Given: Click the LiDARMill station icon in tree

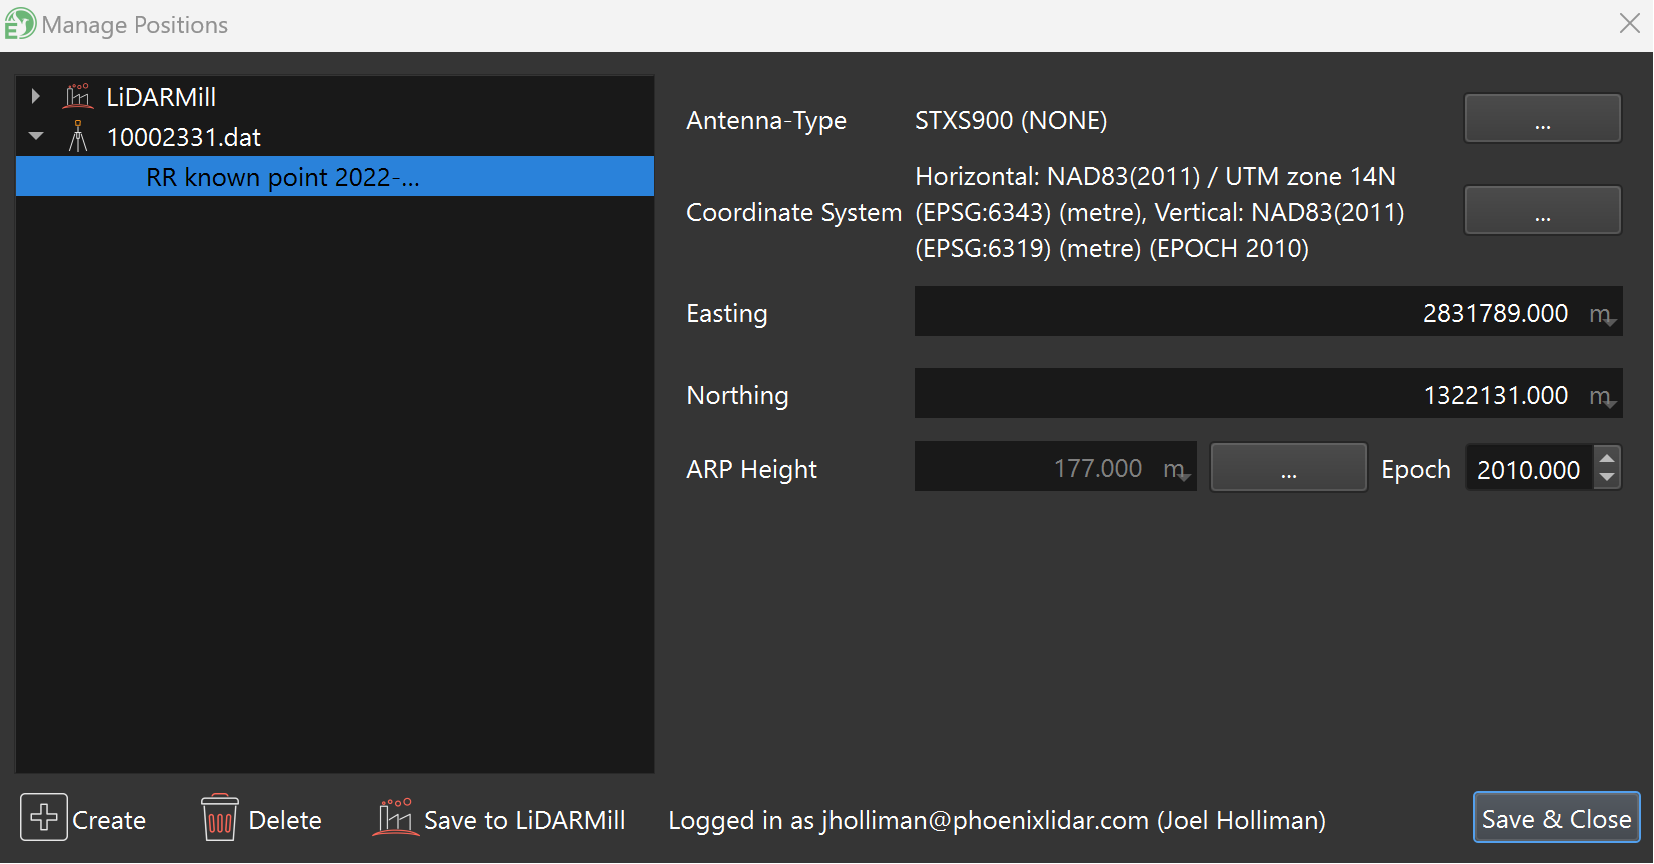Looking at the screenshot, I should 78,97.
